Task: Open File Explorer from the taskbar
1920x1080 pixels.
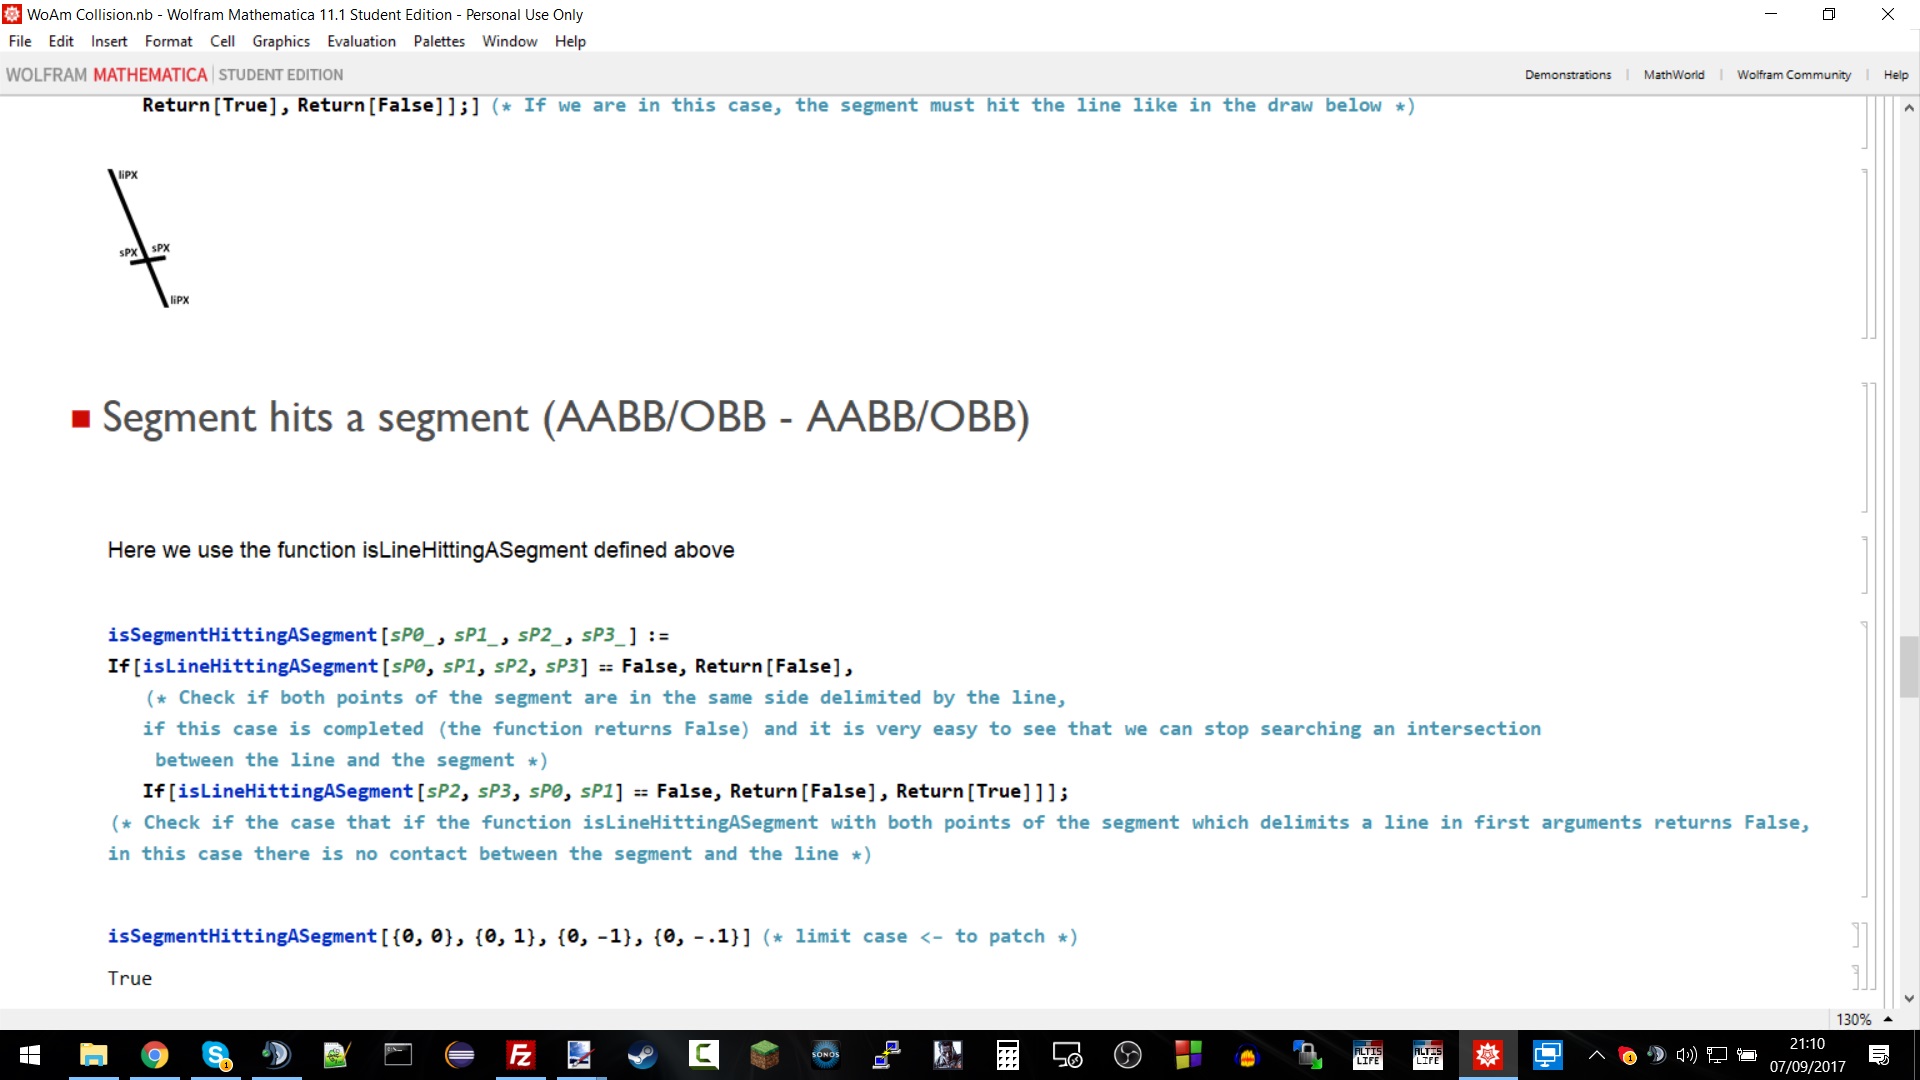Action: pos(93,1055)
